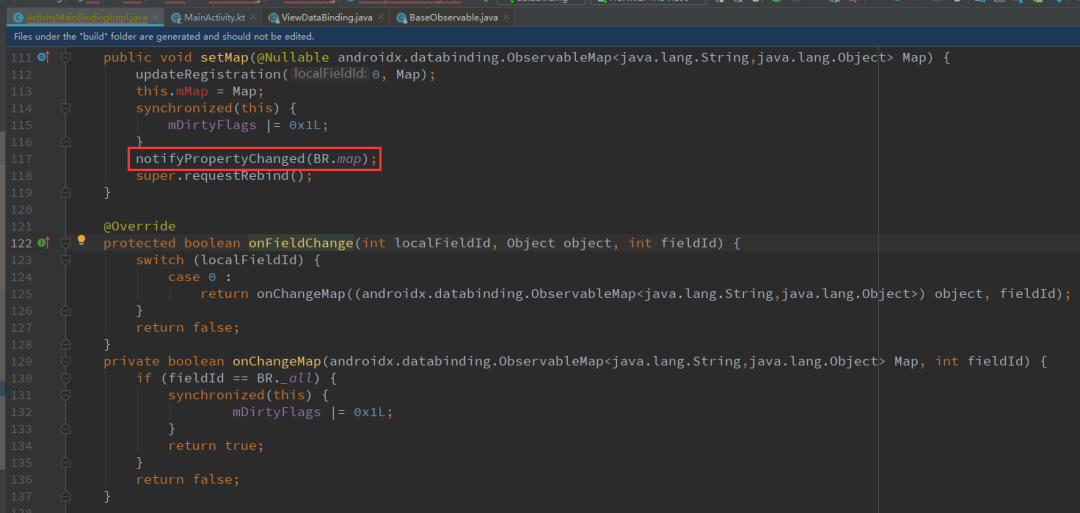Click the fold end marker at line 137
The height and width of the screenshot is (513, 1080).
point(65,496)
